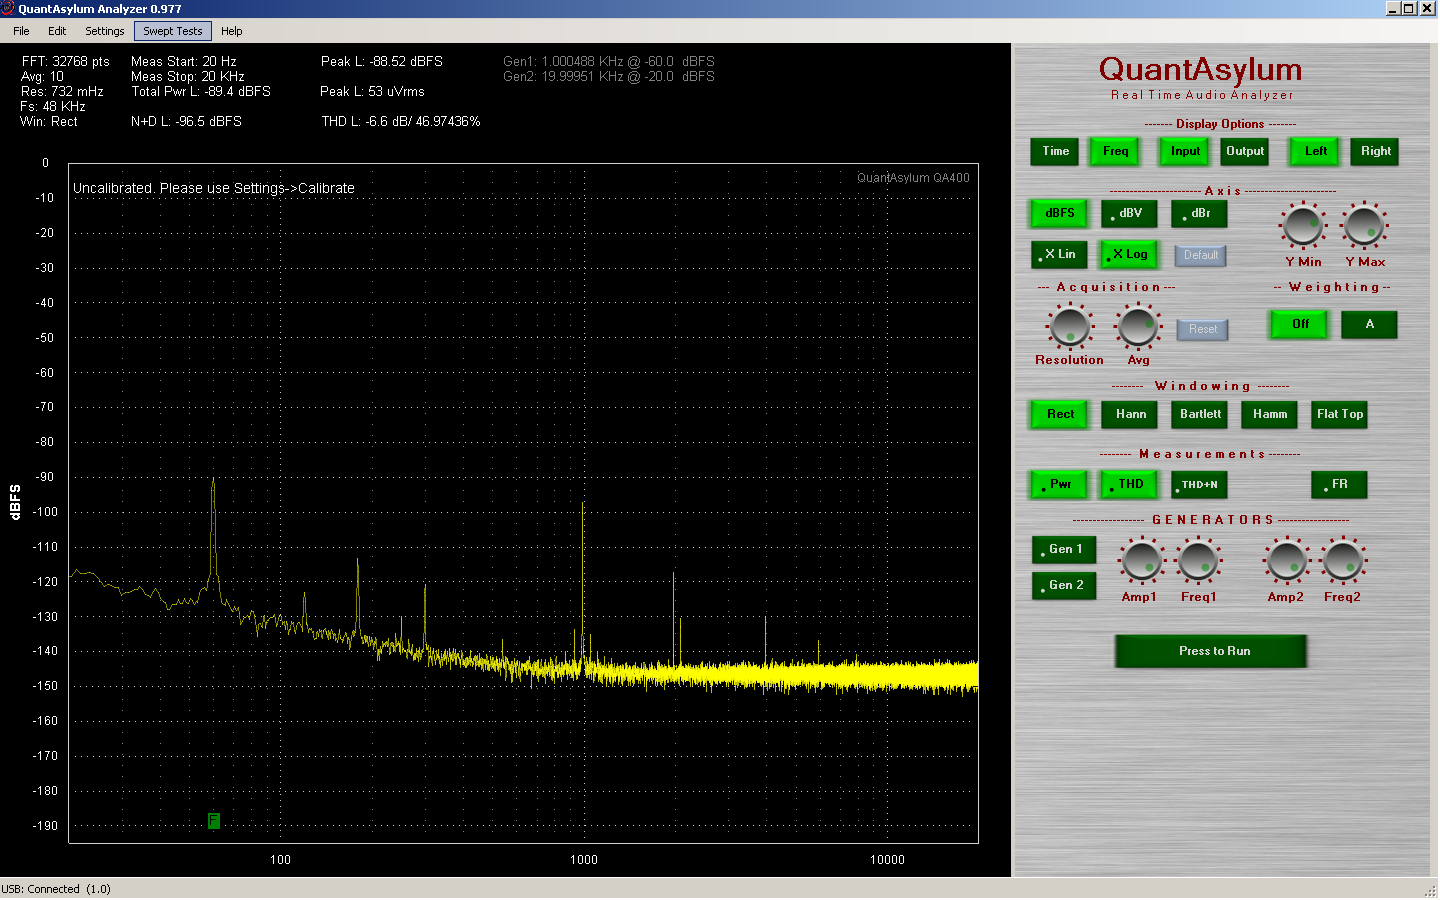Click the acquisition Reset button

(1203, 330)
